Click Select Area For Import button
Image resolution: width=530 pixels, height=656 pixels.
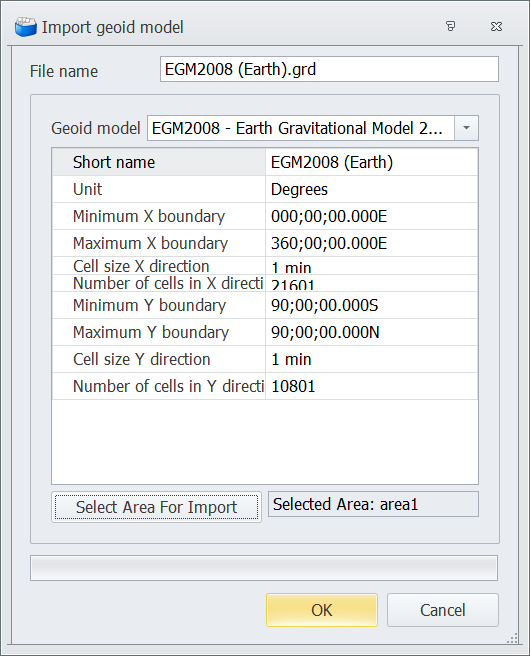[x=156, y=507]
